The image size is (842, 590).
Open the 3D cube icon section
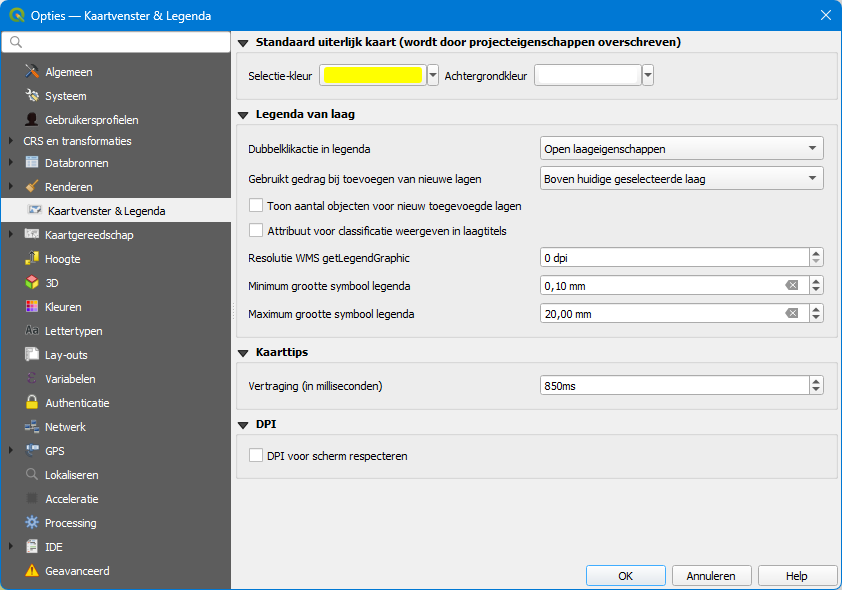(32, 282)
